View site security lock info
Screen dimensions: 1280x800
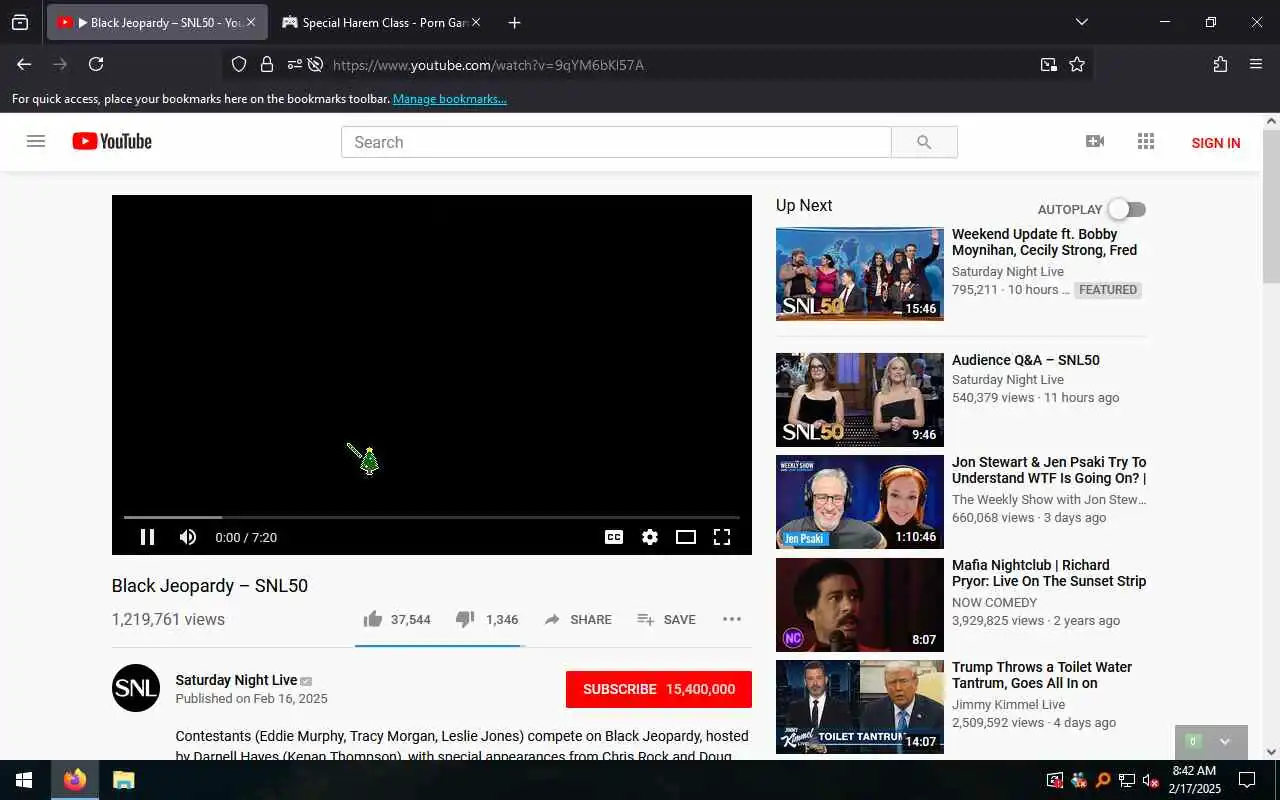(267, 65)
